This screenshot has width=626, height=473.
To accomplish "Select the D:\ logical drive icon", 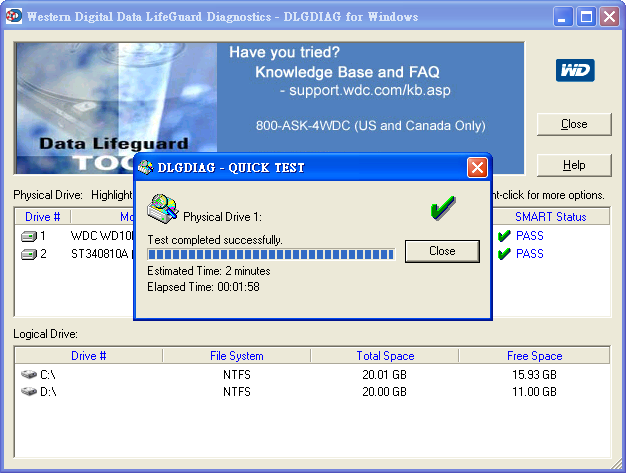I will (x=29, y=392).
